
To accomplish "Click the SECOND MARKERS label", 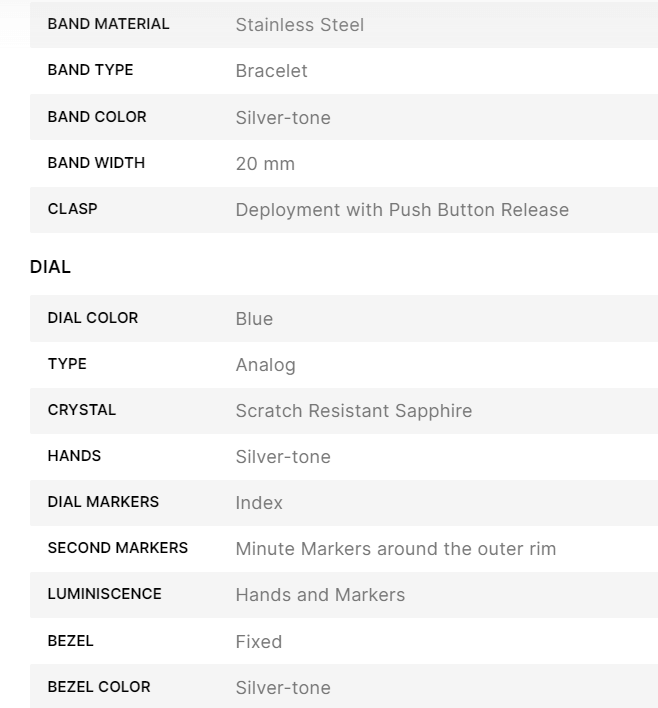I will [x=117, y=548].
